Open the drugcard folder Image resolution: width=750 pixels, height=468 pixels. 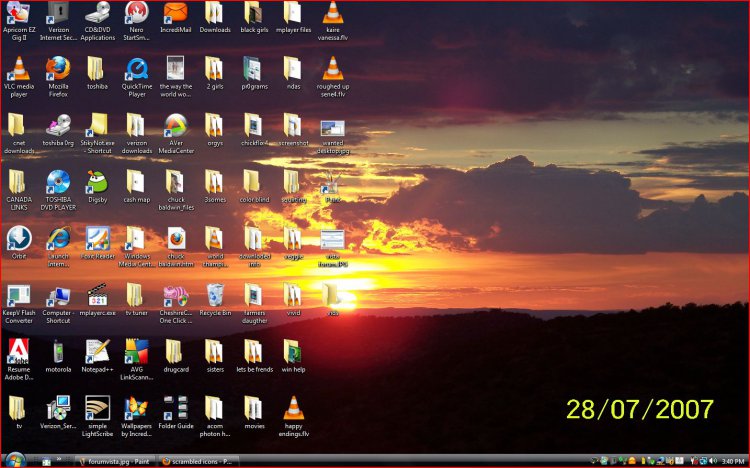[176, 357]
